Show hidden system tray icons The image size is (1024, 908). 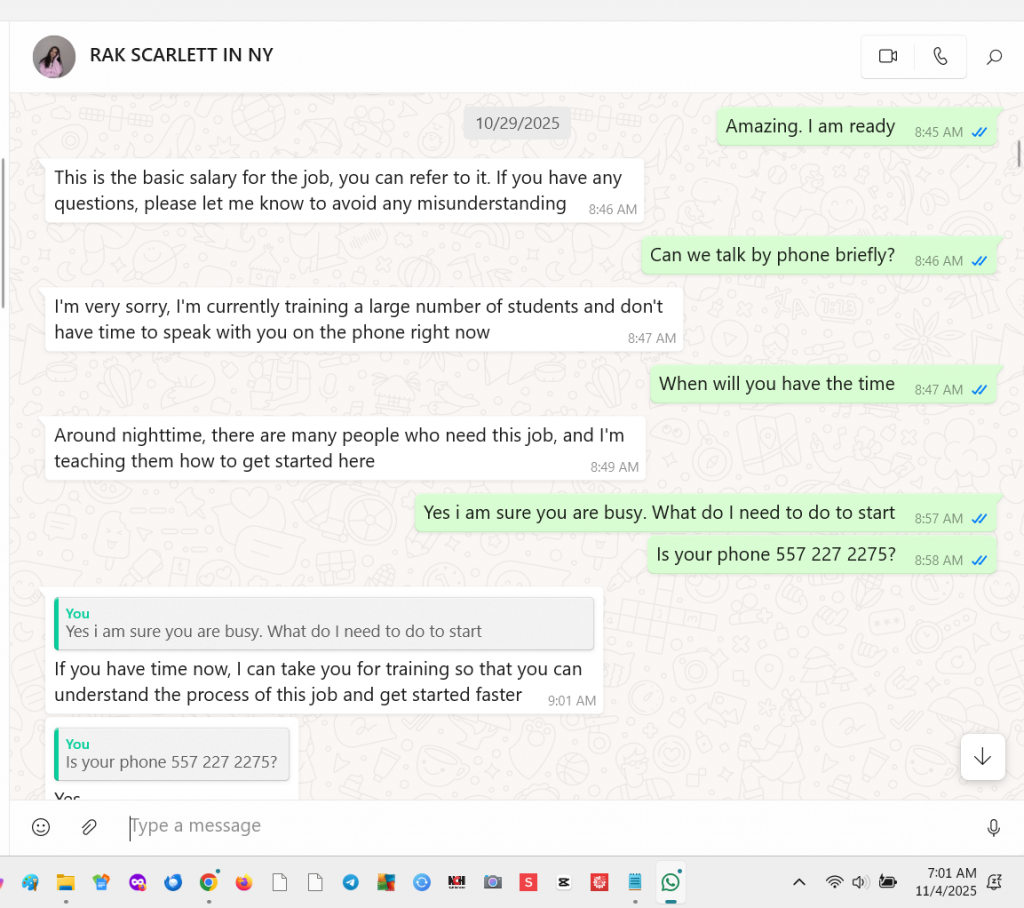click(799, 882)
